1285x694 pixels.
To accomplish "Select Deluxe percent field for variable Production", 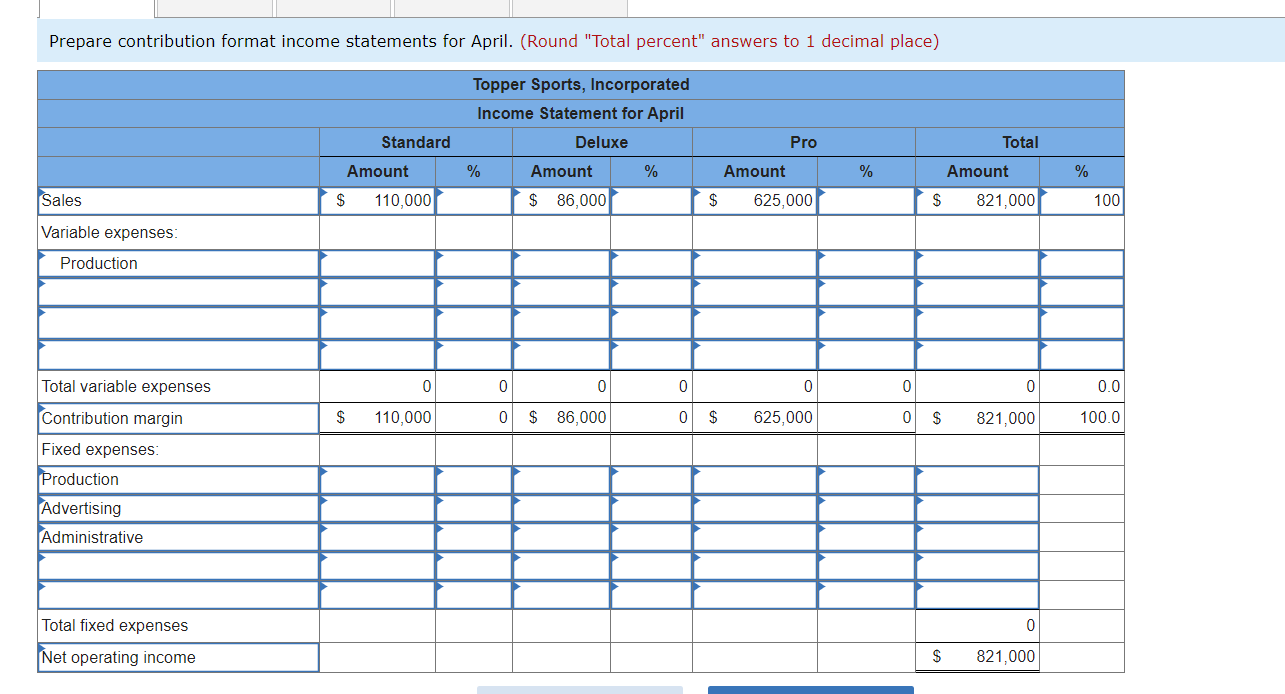I will click(651, 263).
